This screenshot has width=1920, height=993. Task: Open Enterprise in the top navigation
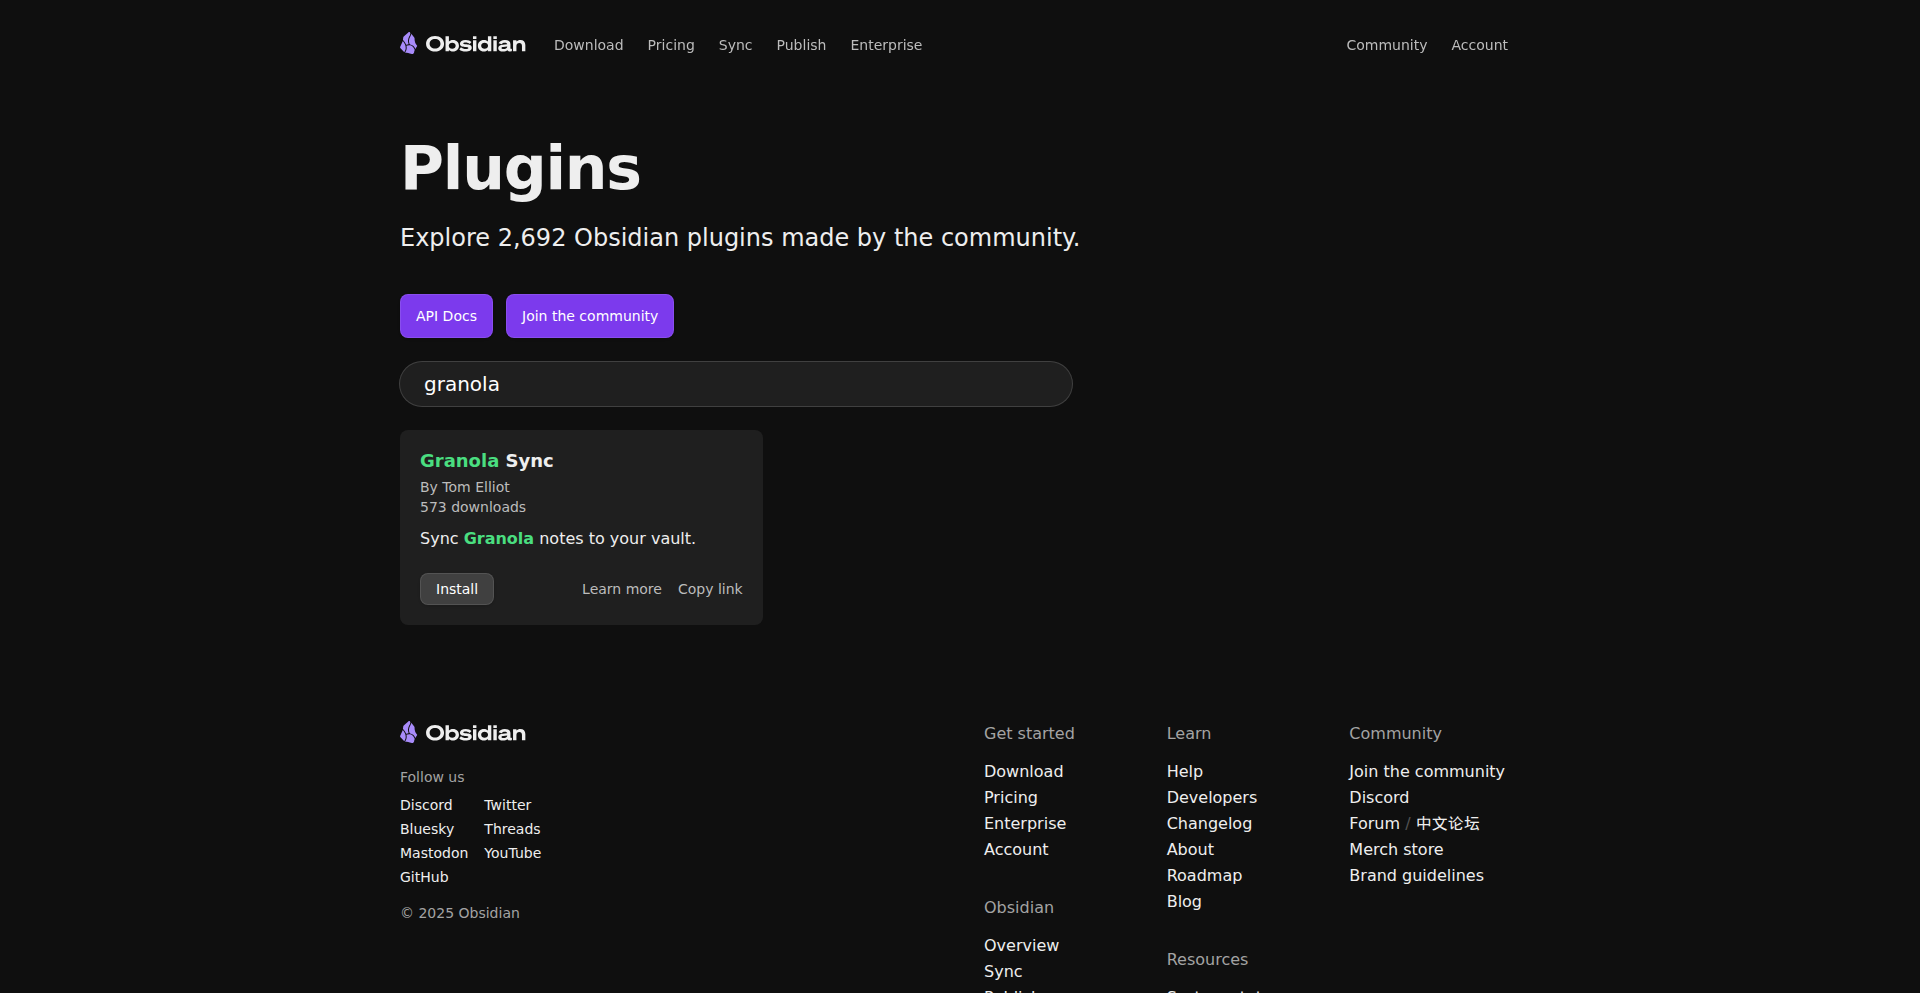(x=886, y=45)
